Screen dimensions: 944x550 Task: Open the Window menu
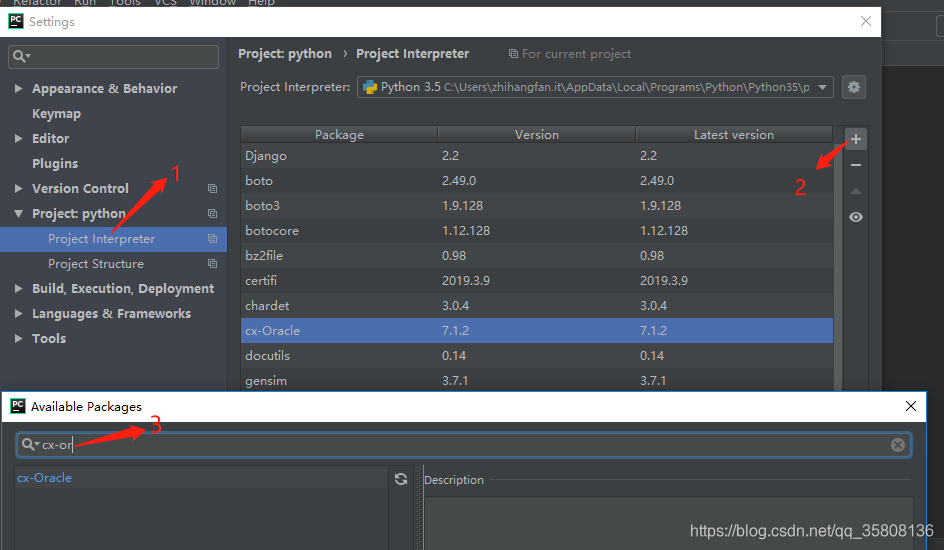(x=213, y=2)
